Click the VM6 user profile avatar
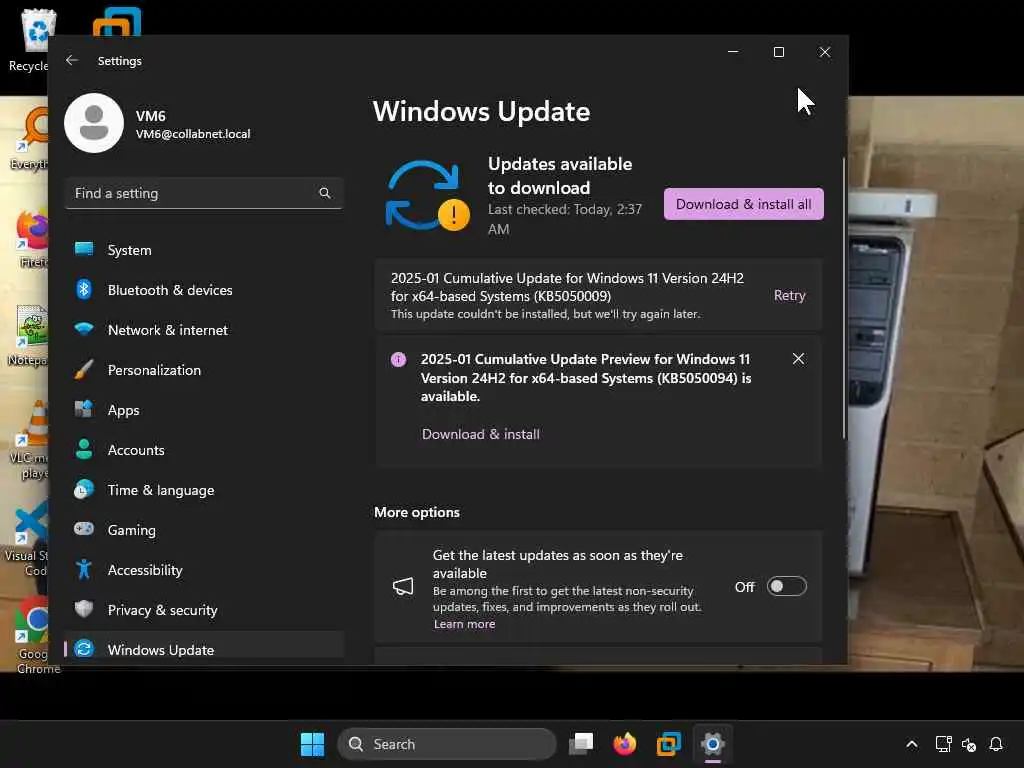 click(x=94, y=123)
